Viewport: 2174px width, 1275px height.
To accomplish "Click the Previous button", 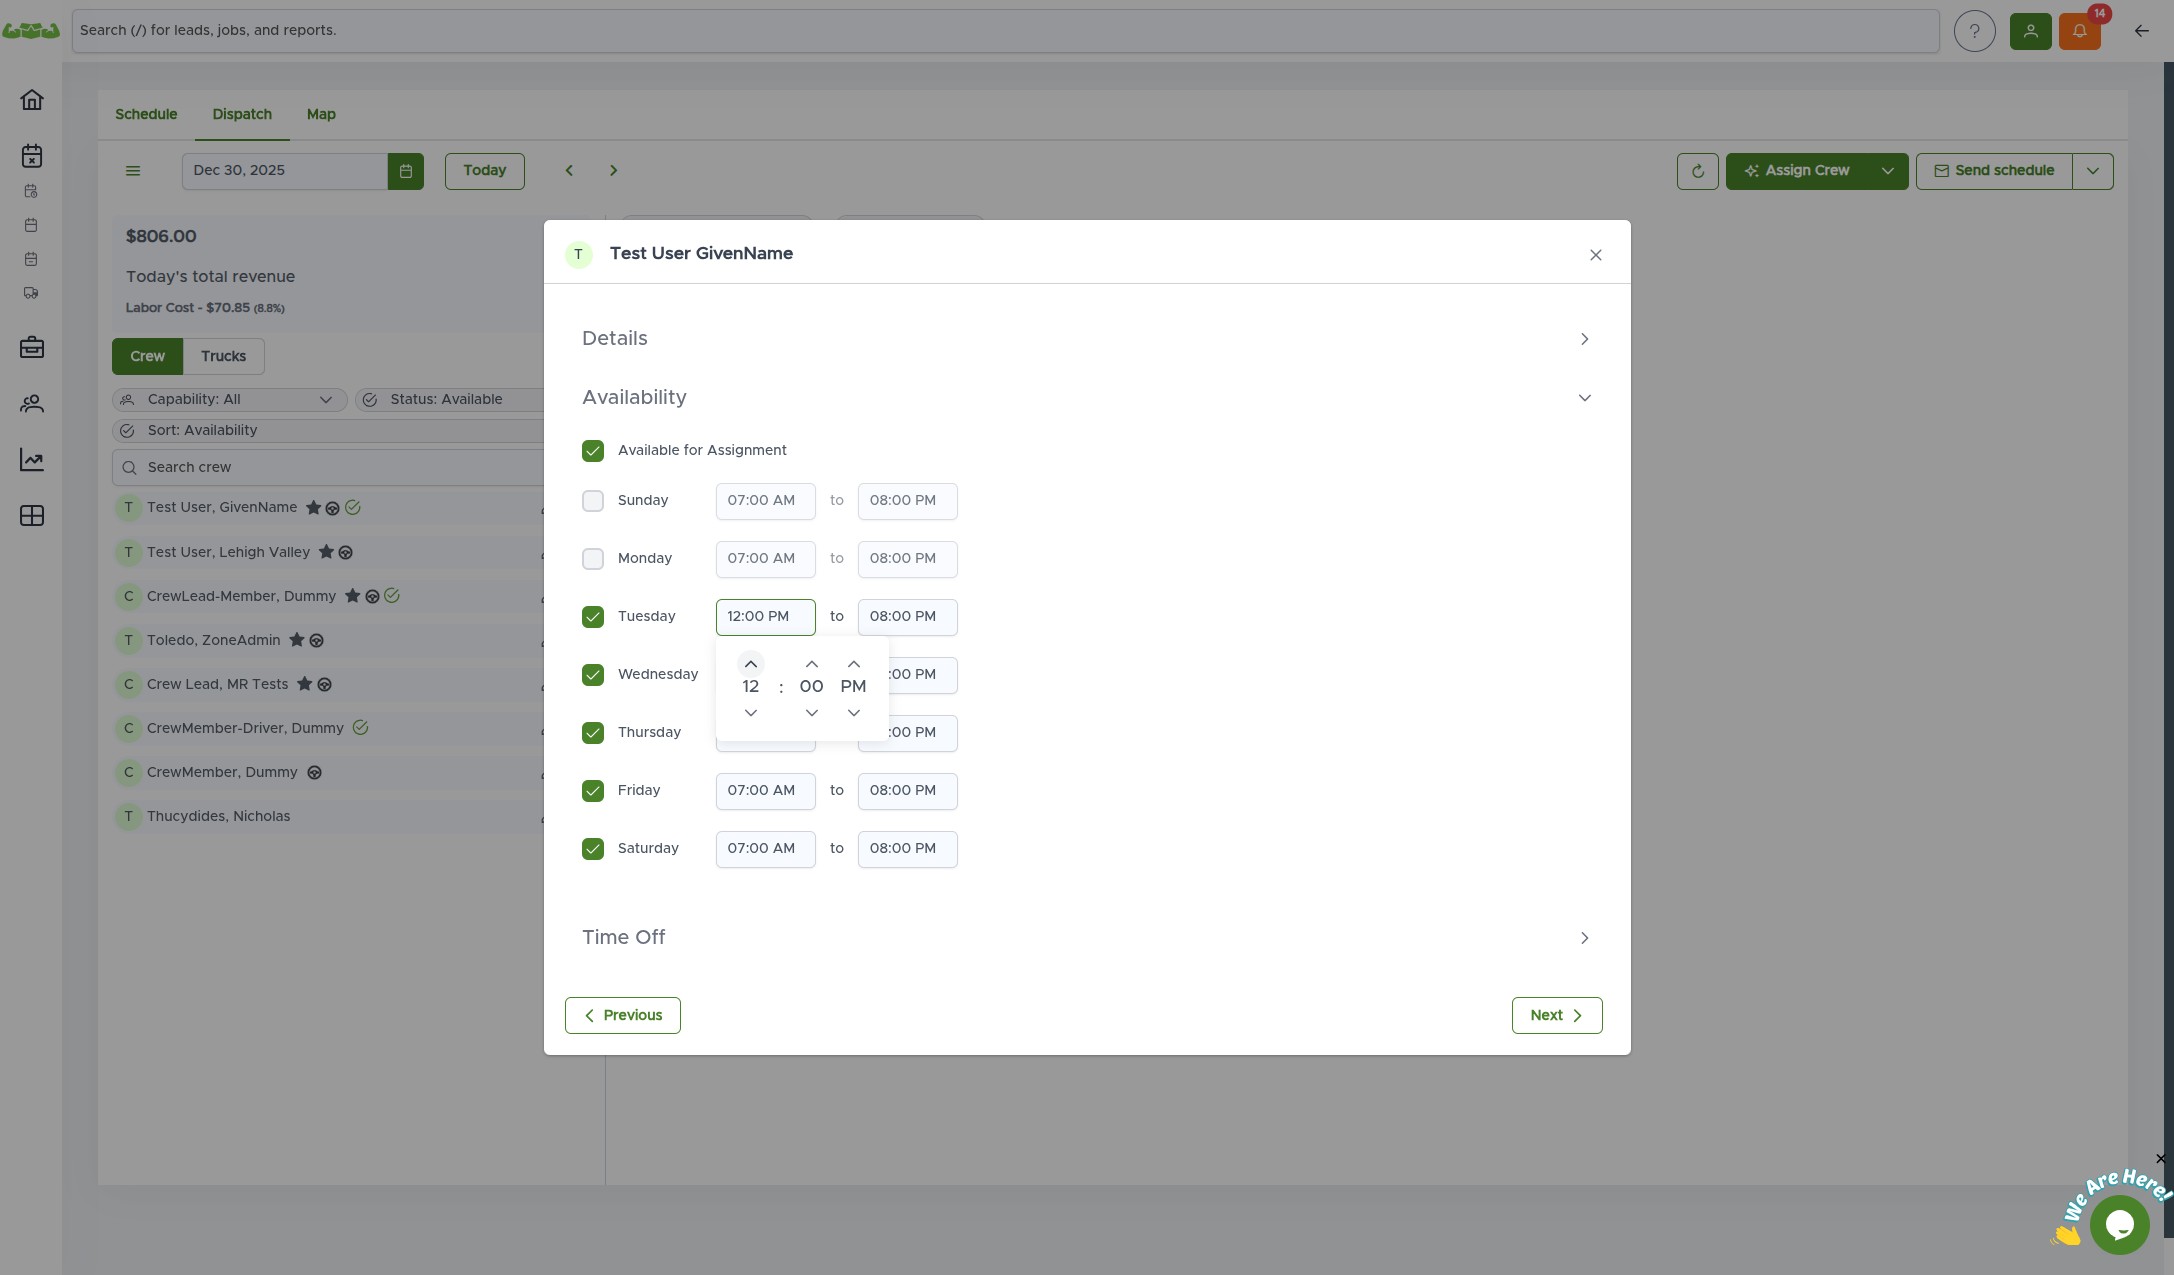I will pyautogui.click(x=623, y=1015).
